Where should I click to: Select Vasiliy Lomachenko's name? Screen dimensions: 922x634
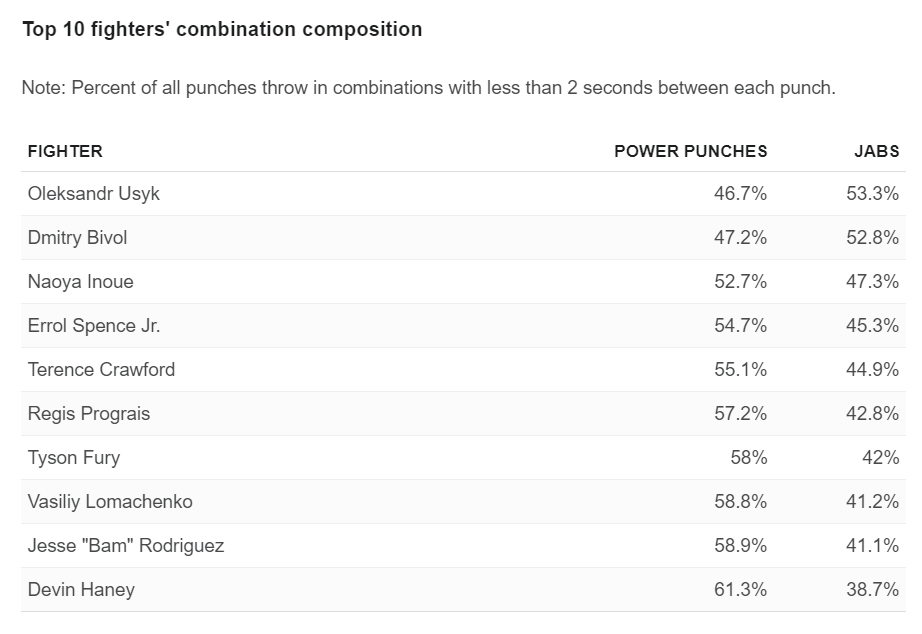coord(110,502)
